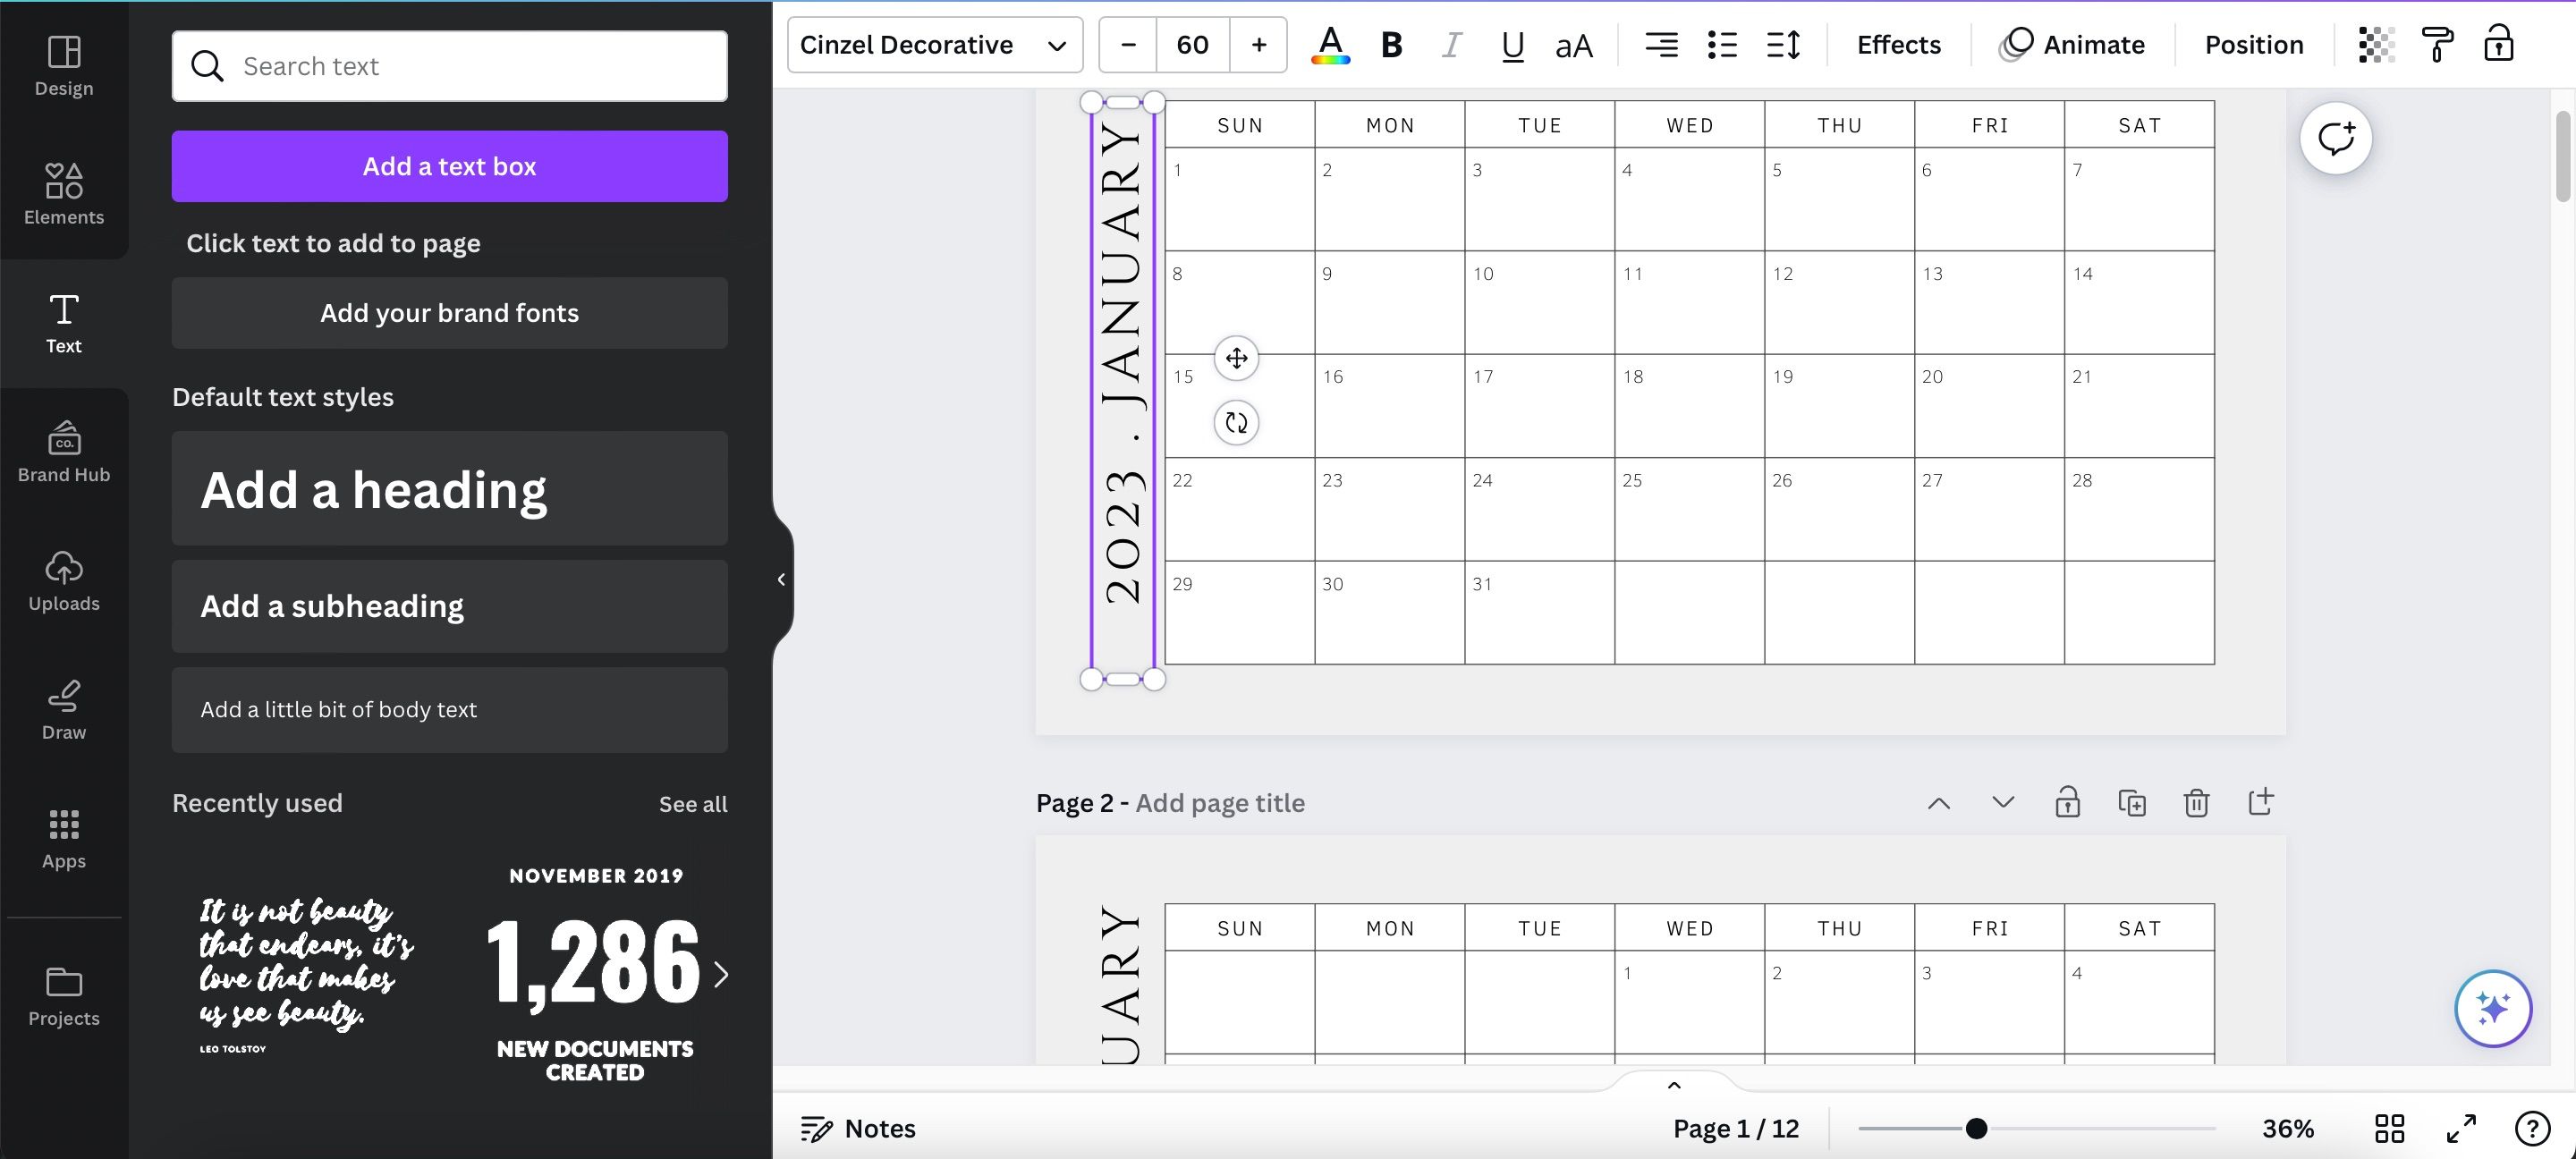
Task: Move Page 2 down with chevron
Action: pos(2002,803)
